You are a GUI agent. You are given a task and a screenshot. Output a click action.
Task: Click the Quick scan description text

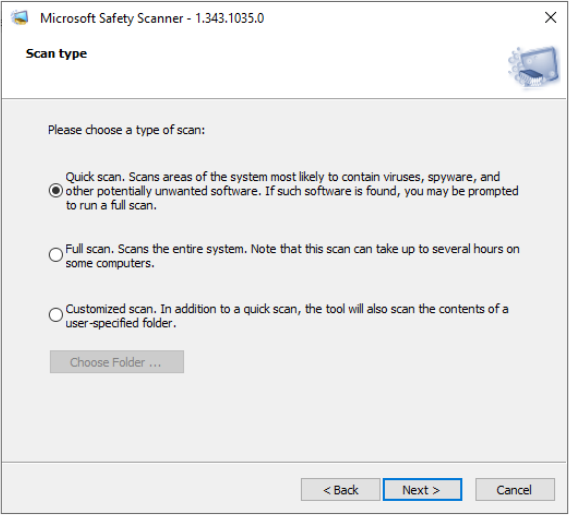pyautogui.click(x=292, y=191)
